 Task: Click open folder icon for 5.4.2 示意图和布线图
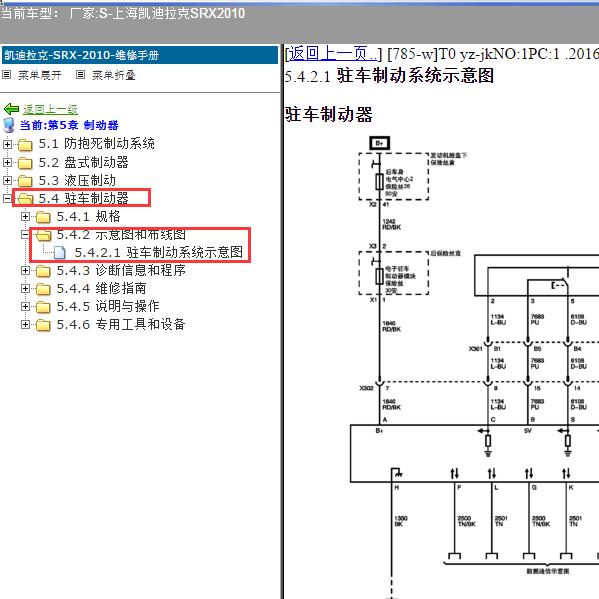[44, 235]
